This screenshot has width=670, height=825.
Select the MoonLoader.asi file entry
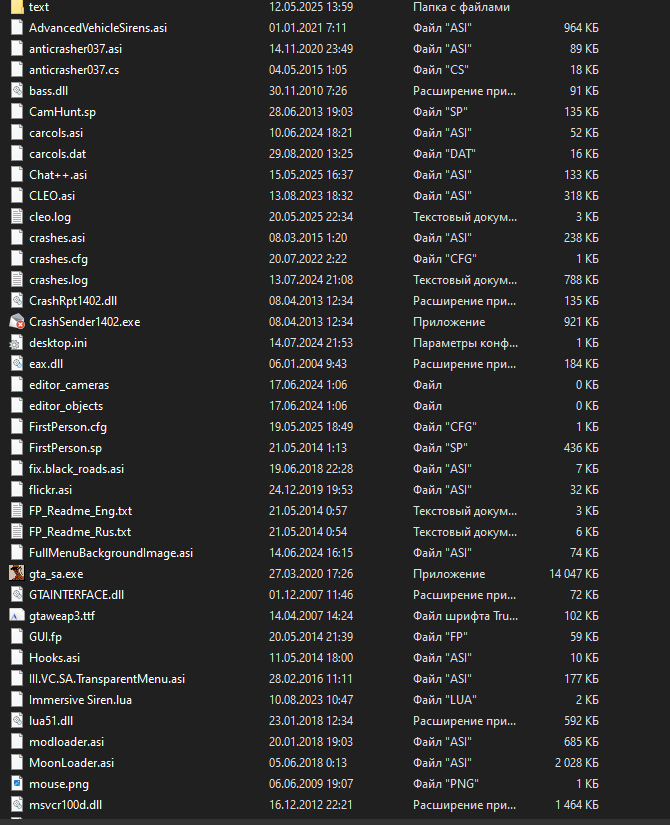click(x=71, y=763)
